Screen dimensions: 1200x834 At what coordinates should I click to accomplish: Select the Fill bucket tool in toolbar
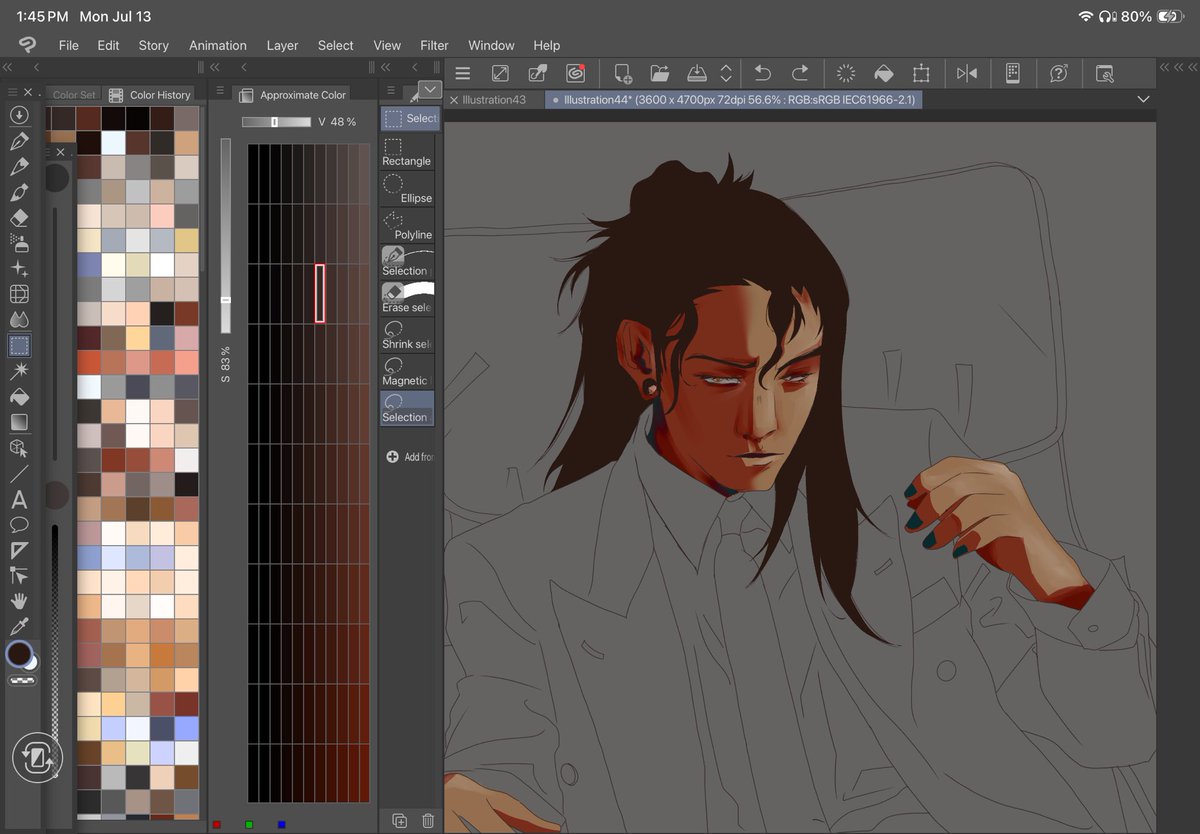pyautogui.click(x=19, y=397)
